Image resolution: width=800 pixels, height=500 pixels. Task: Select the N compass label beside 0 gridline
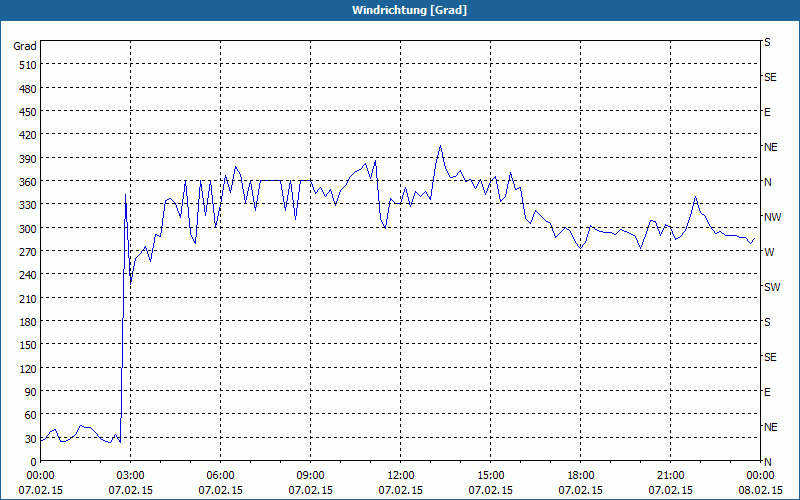point(767,462)
